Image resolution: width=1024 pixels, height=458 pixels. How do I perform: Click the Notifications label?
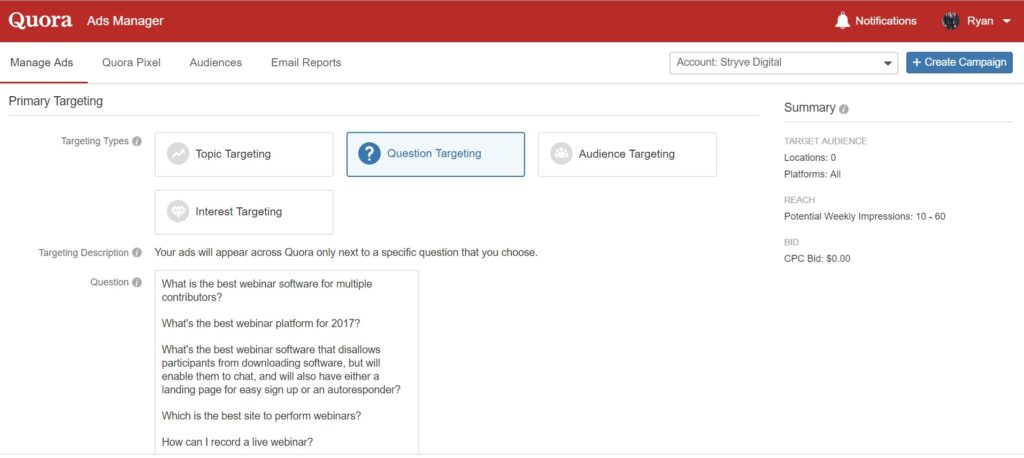click(x=886, y=21)
